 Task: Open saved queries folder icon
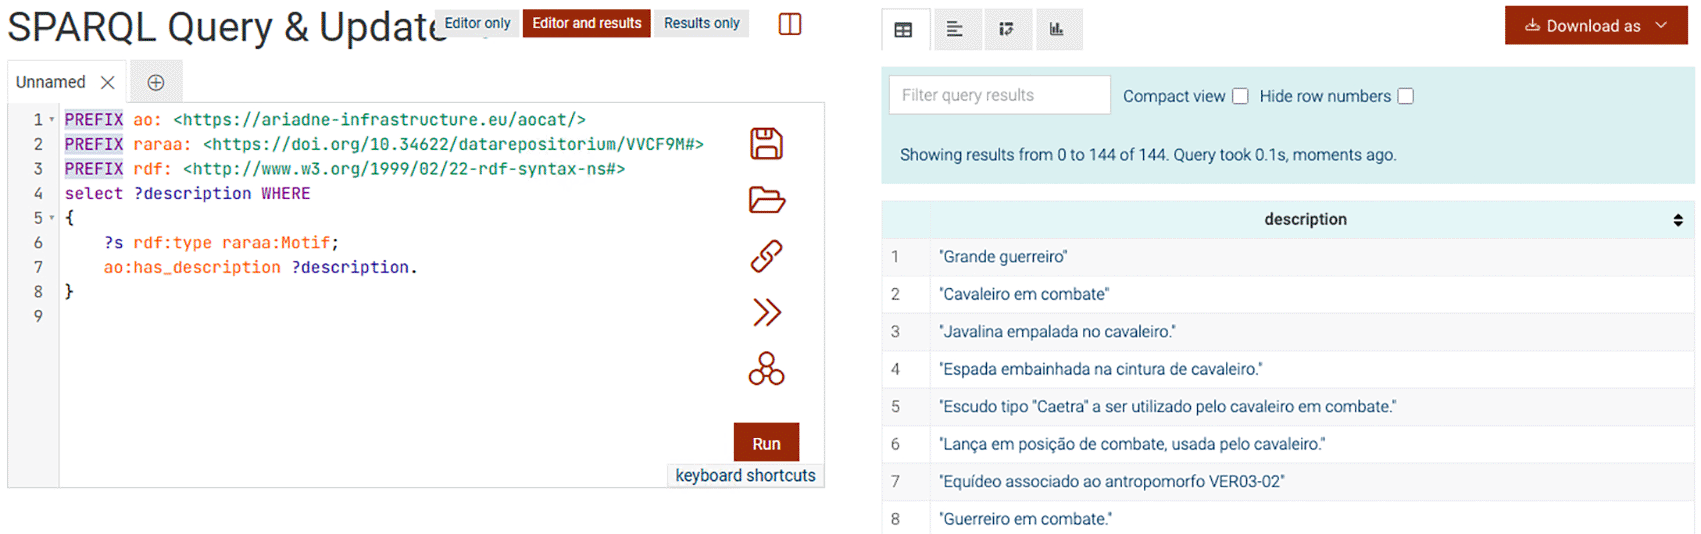pyautogui.click(x=766, y=200)
